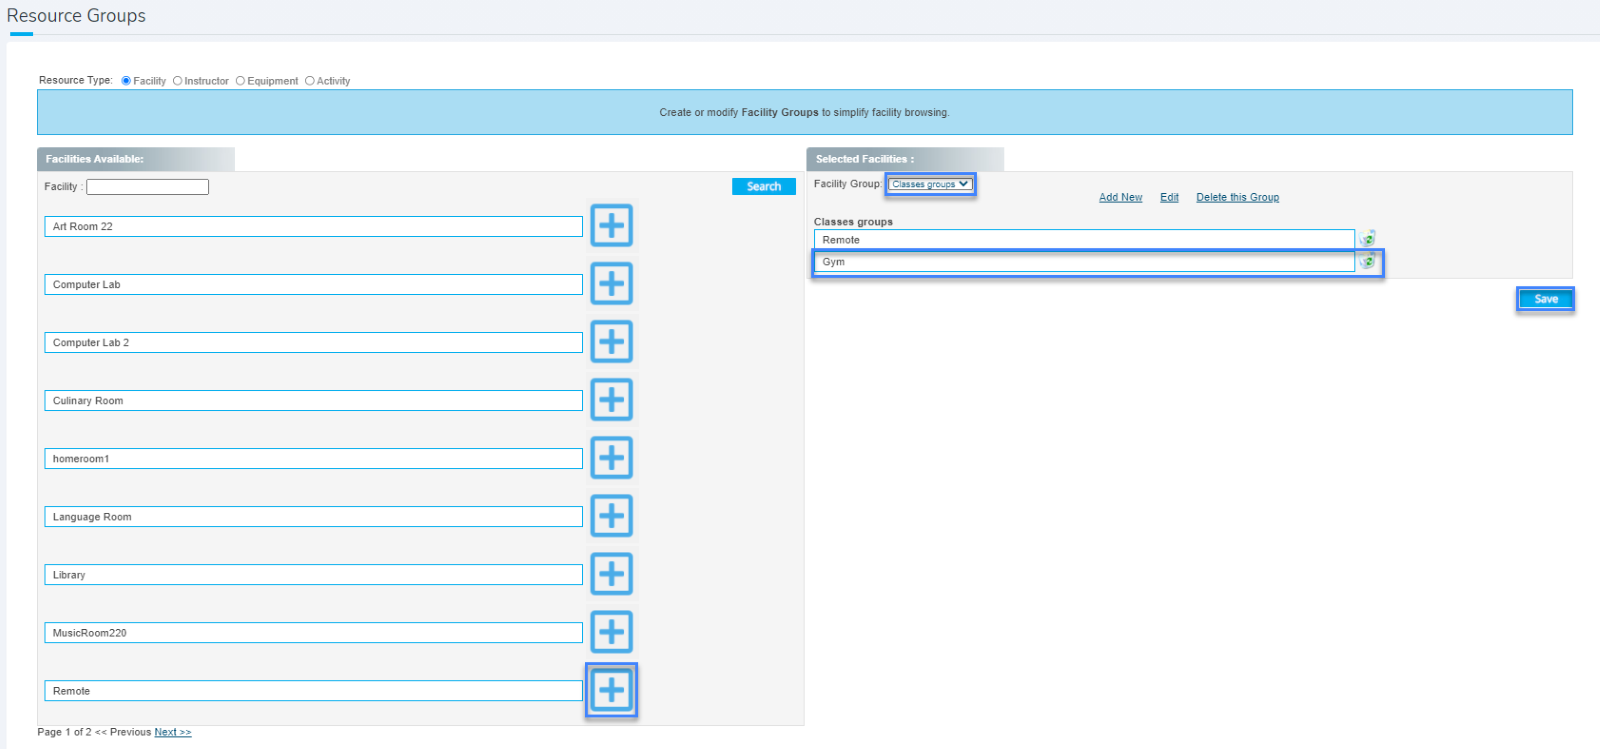Image resolution: width=1600 pixels, height=749 pixels.
Task: Click the plus icon beside Computer Lab 2
Action: click(611, 342)
